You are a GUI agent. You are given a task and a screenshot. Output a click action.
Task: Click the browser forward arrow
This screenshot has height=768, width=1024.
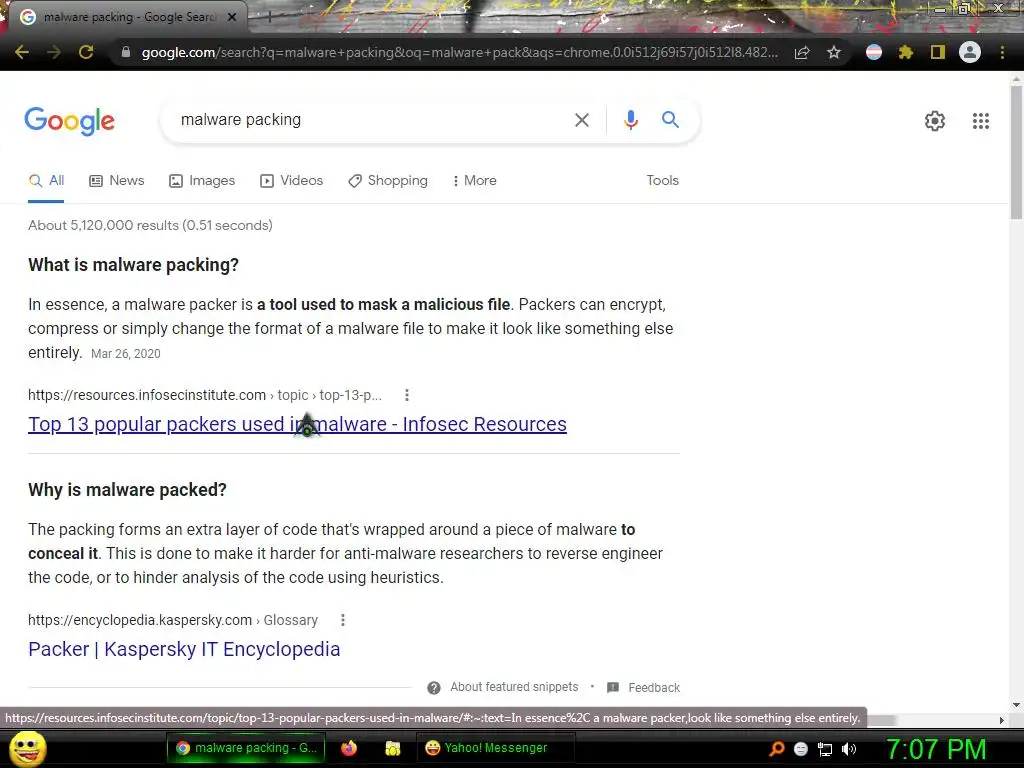[x=54, y=52]
